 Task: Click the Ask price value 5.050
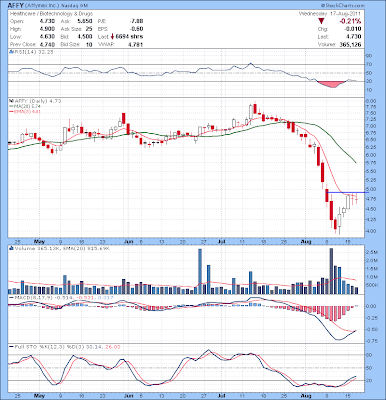point(84,21)
